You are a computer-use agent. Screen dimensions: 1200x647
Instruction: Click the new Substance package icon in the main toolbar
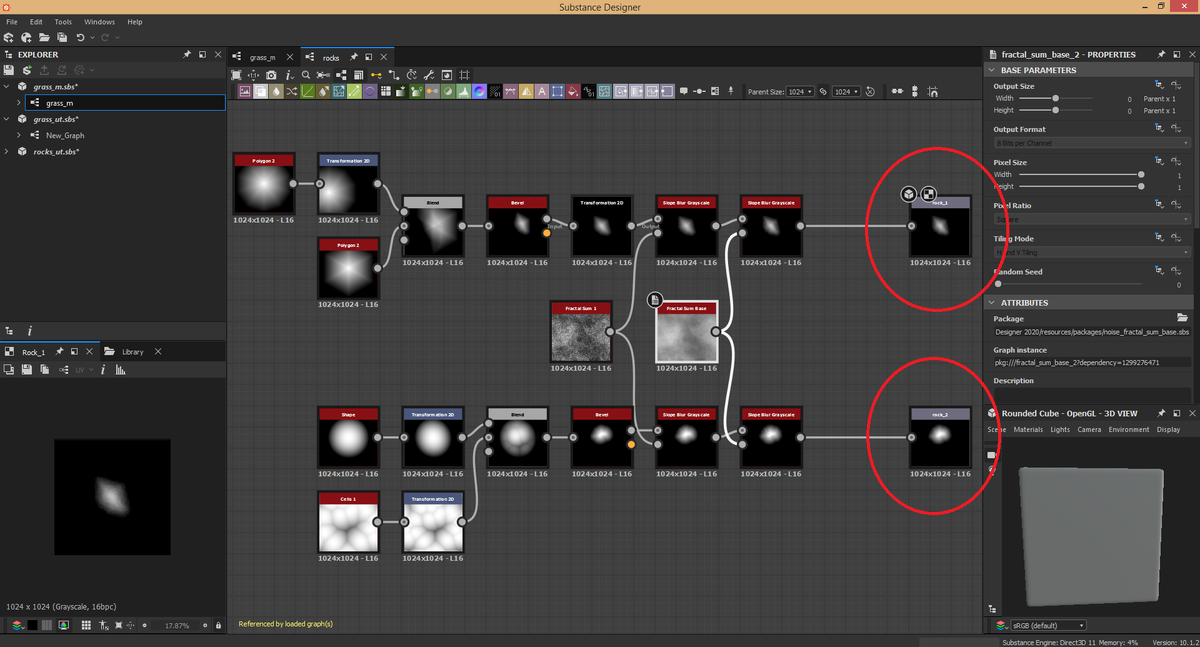pyautogui.click(x=9, y=37)
